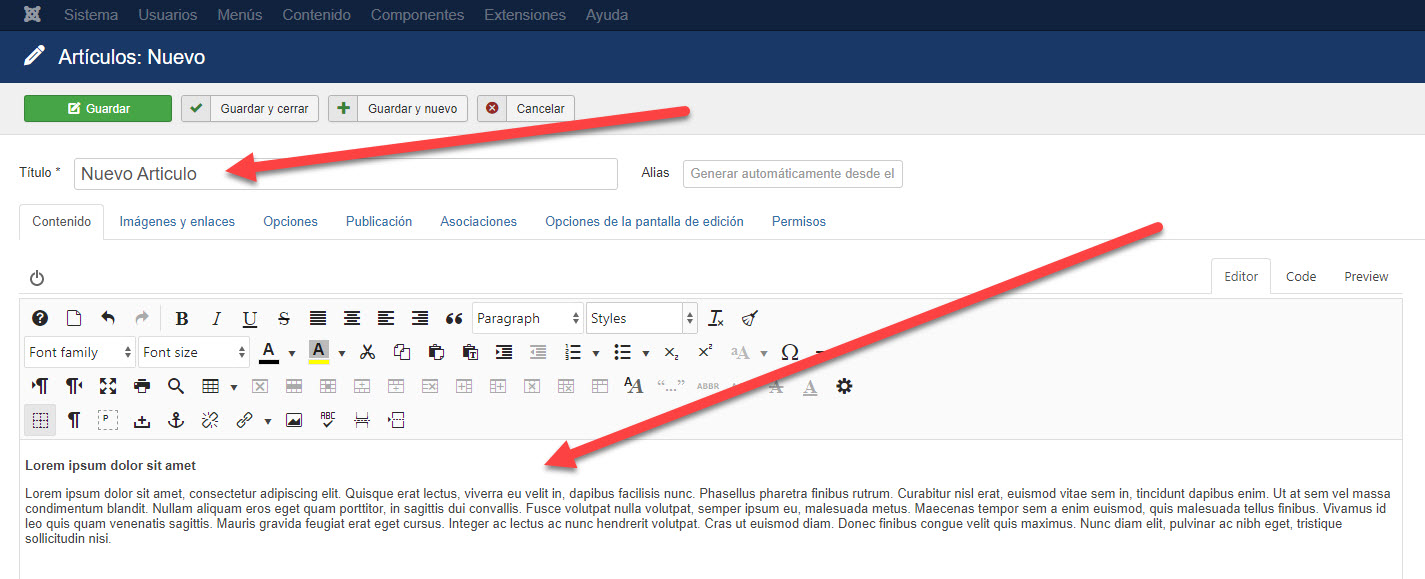Apply justify full alignment
This screenshot has height=579, width=1425.
pos(318,319)
